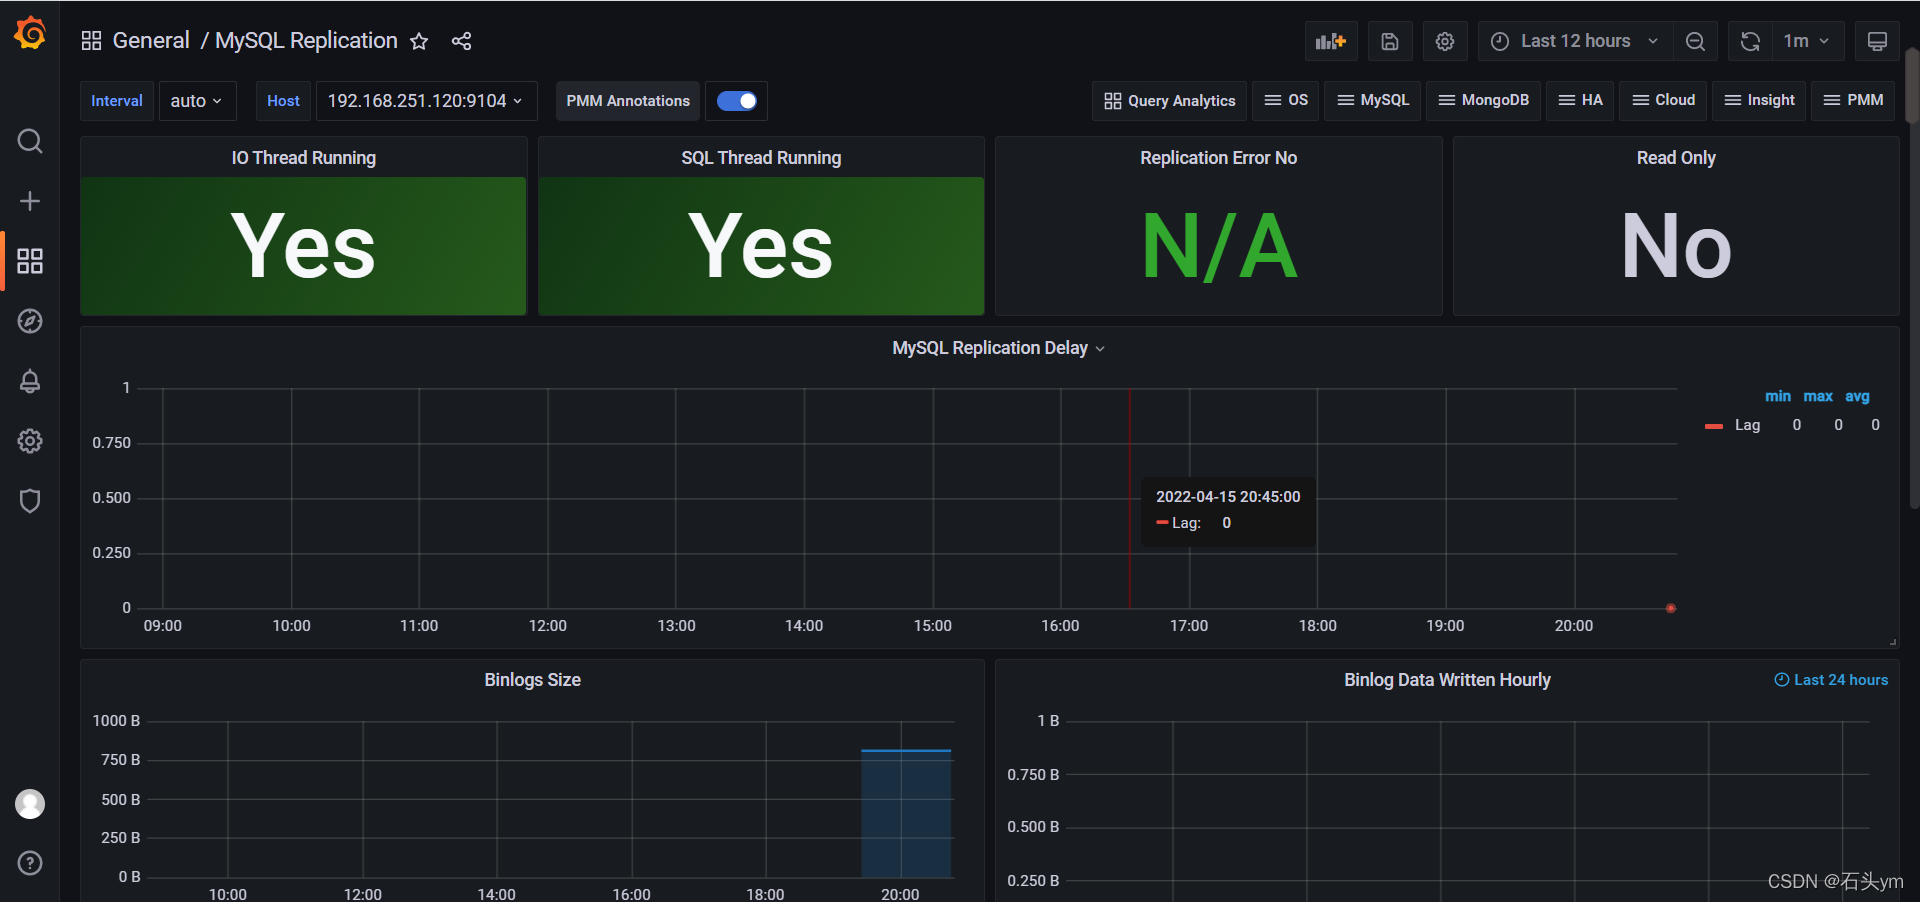Open Configuration gear in sidebar
Screen dimensions: 1920x902
(30, 441)
